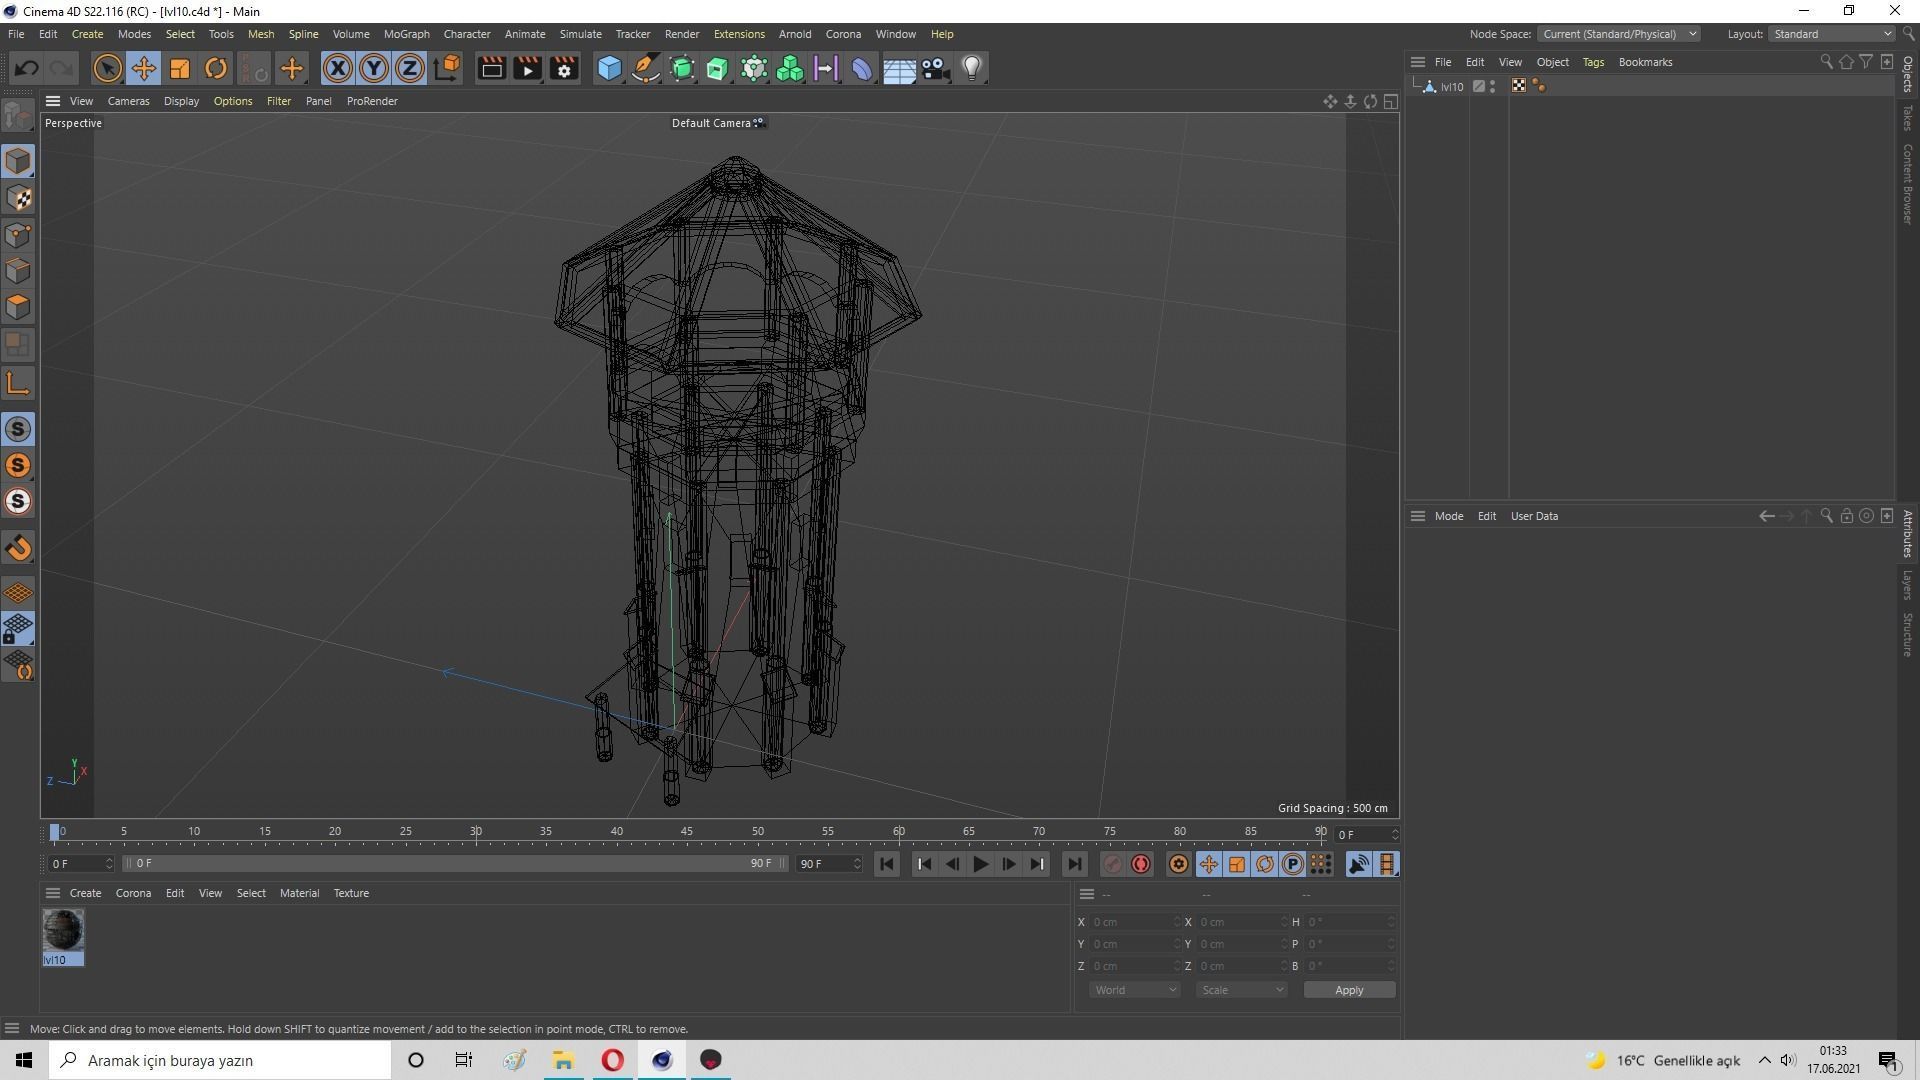The image size is (1920, 1080).
Task: Add an Extrude generator icon
Action: pyautogui.click(x=718, y=68)
